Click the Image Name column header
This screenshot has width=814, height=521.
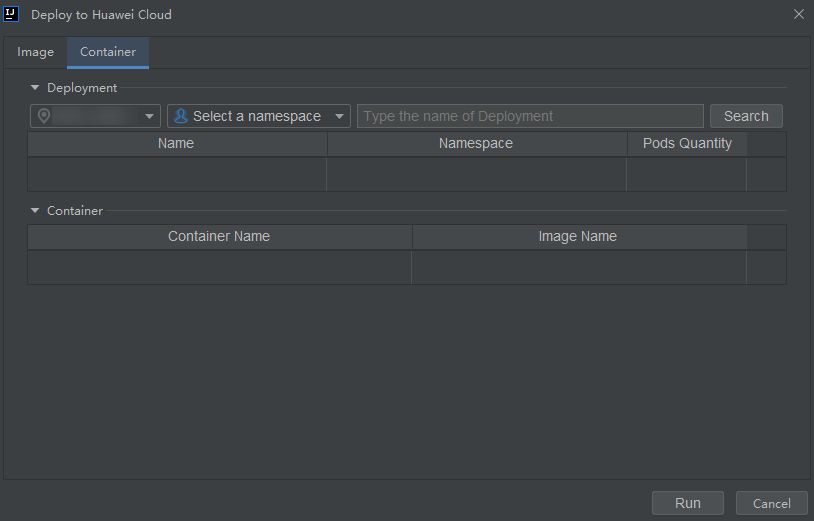(x=579, y=237)
